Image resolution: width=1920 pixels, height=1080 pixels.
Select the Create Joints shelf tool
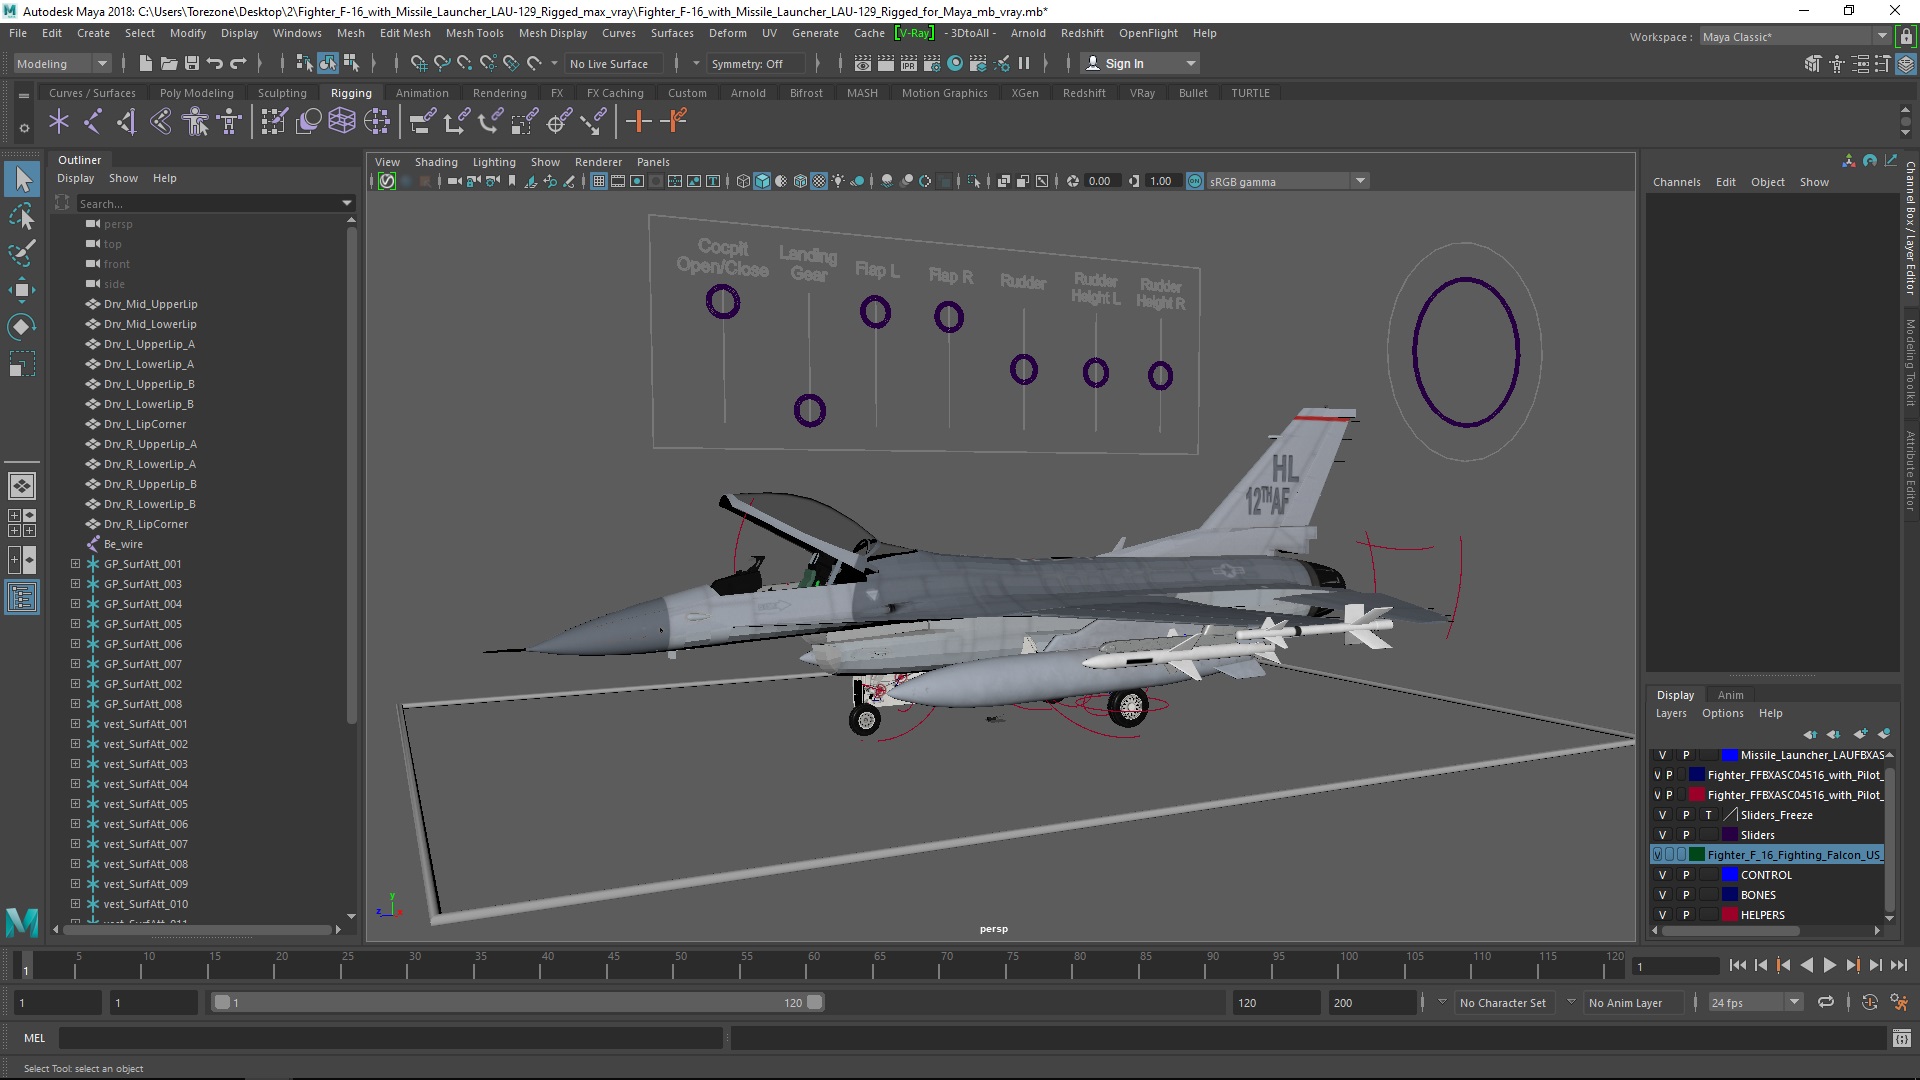(x=92, y=122)
